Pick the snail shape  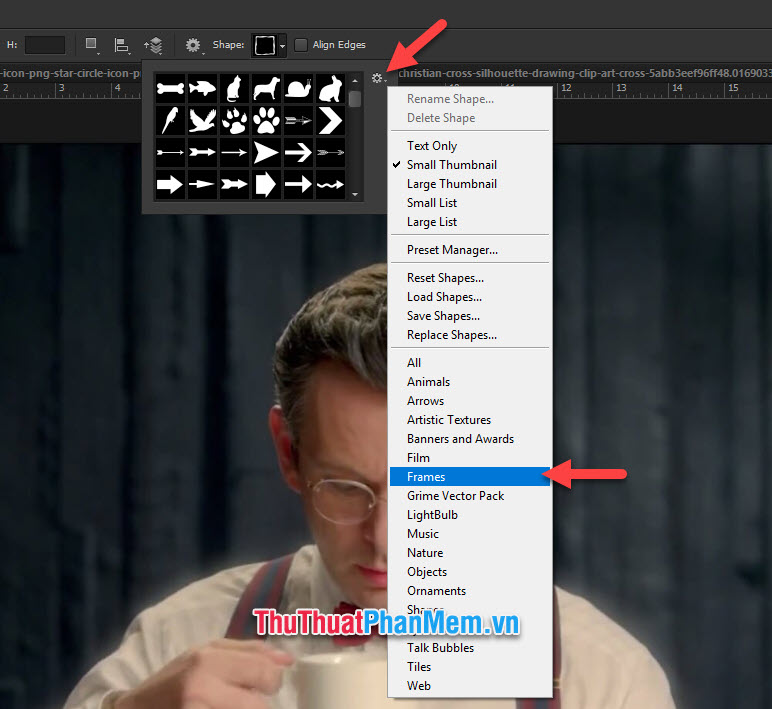coord(298,89)
